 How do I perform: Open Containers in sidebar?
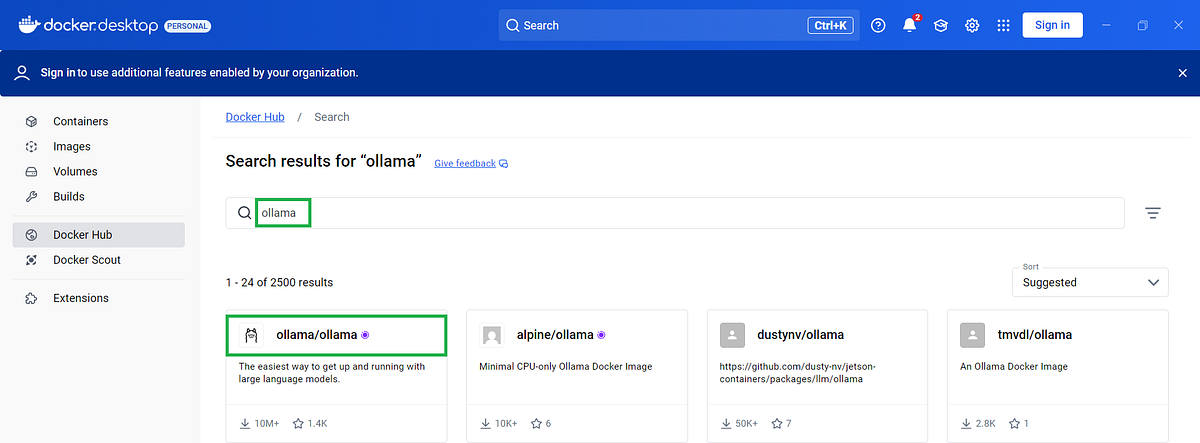[x=98, y=121]
